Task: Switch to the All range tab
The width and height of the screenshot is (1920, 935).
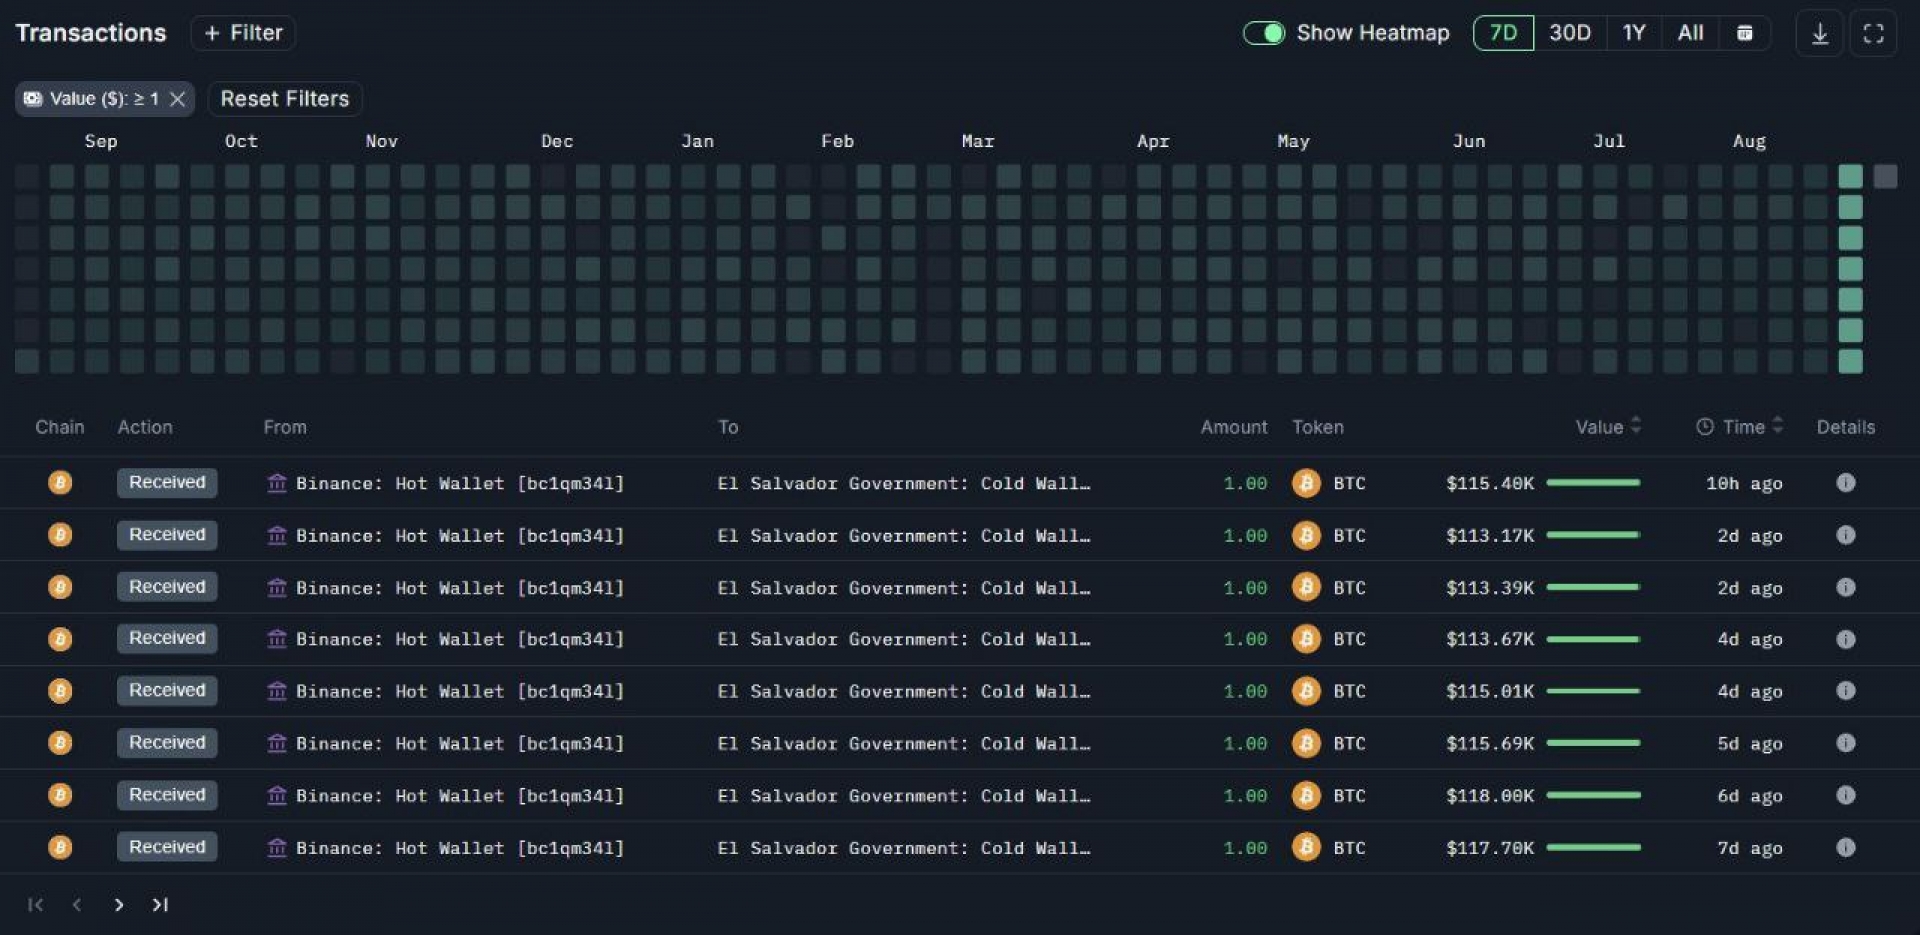Action: pos(1690,33)
